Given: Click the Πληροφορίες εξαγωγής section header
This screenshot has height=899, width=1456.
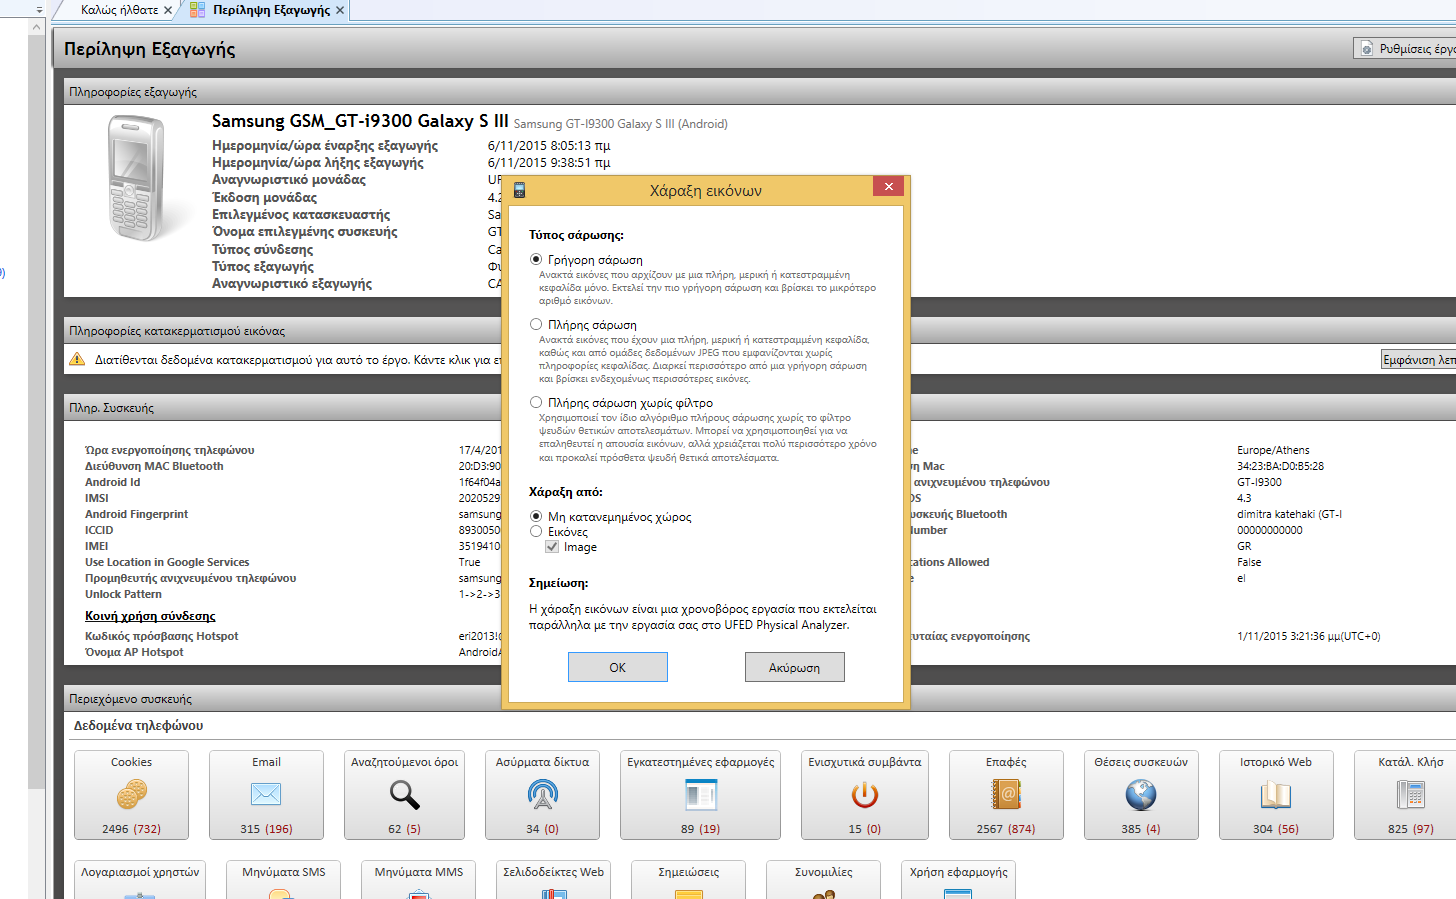Looking at the screenshot, I should coord(760,92).
